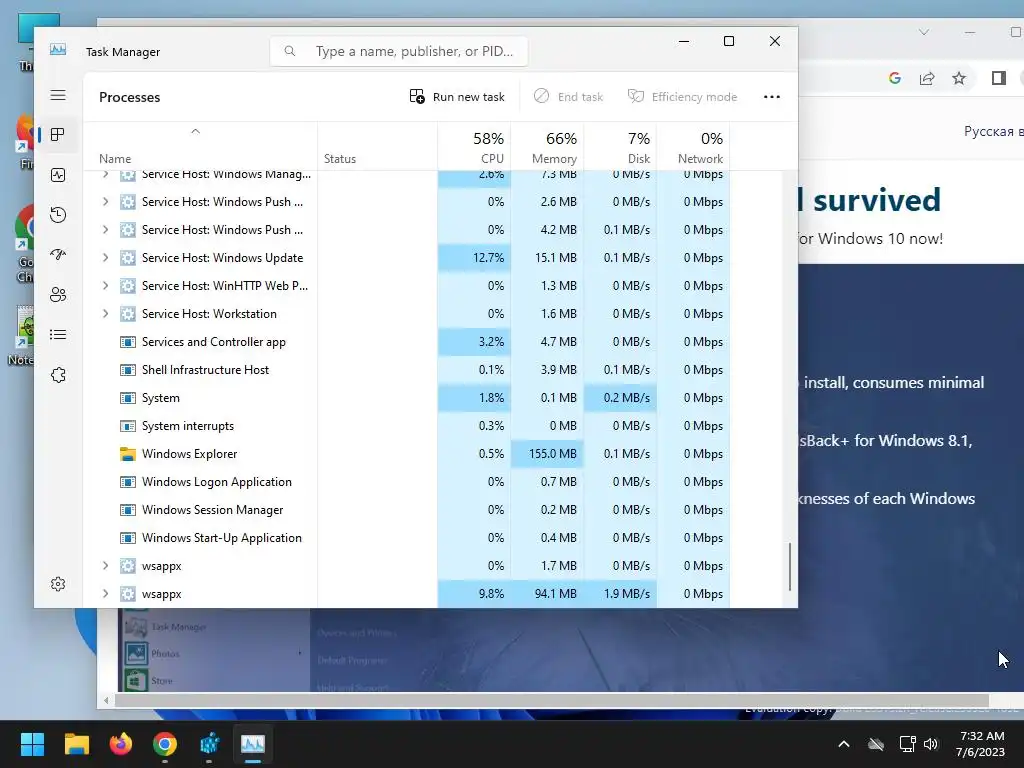Open the Services sidebar icon
This screenshot has height=768, width=1024.
(58, 375)
